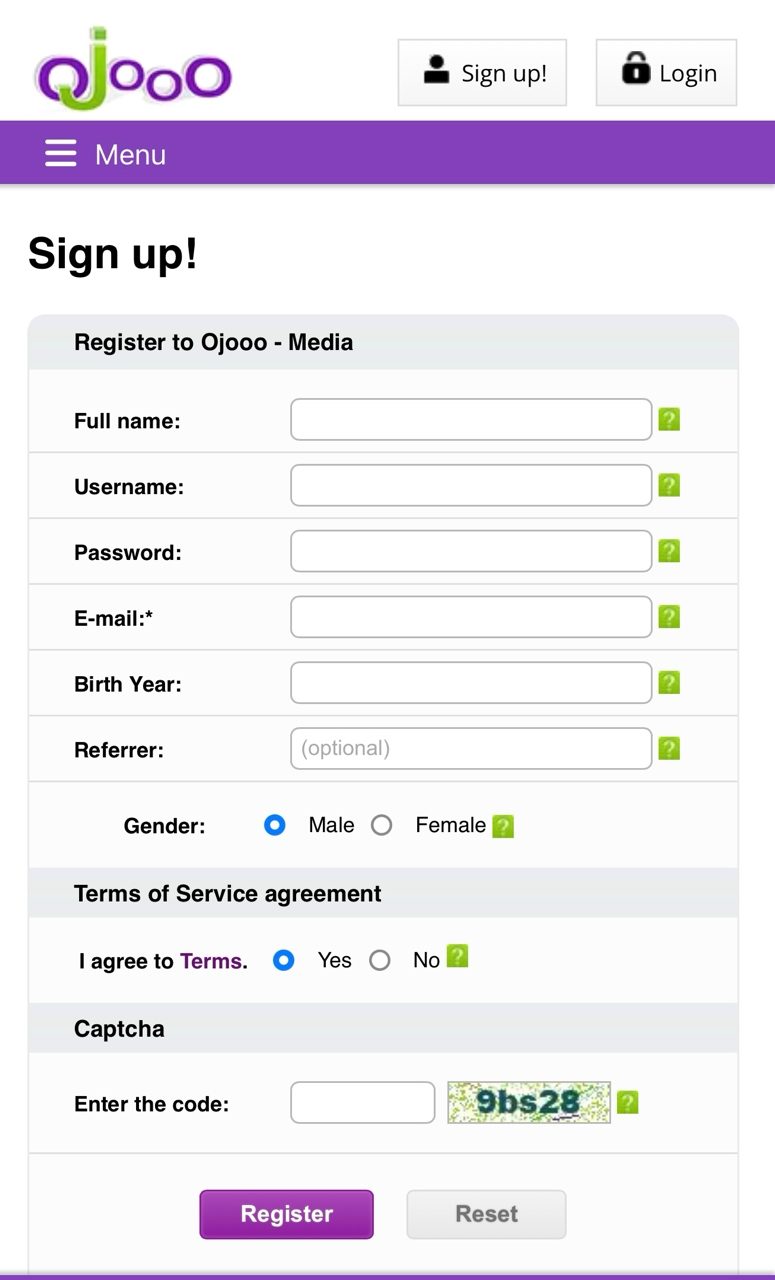Focus the Referrer optional input field
775x1280 pixels.
click(471, 748)
